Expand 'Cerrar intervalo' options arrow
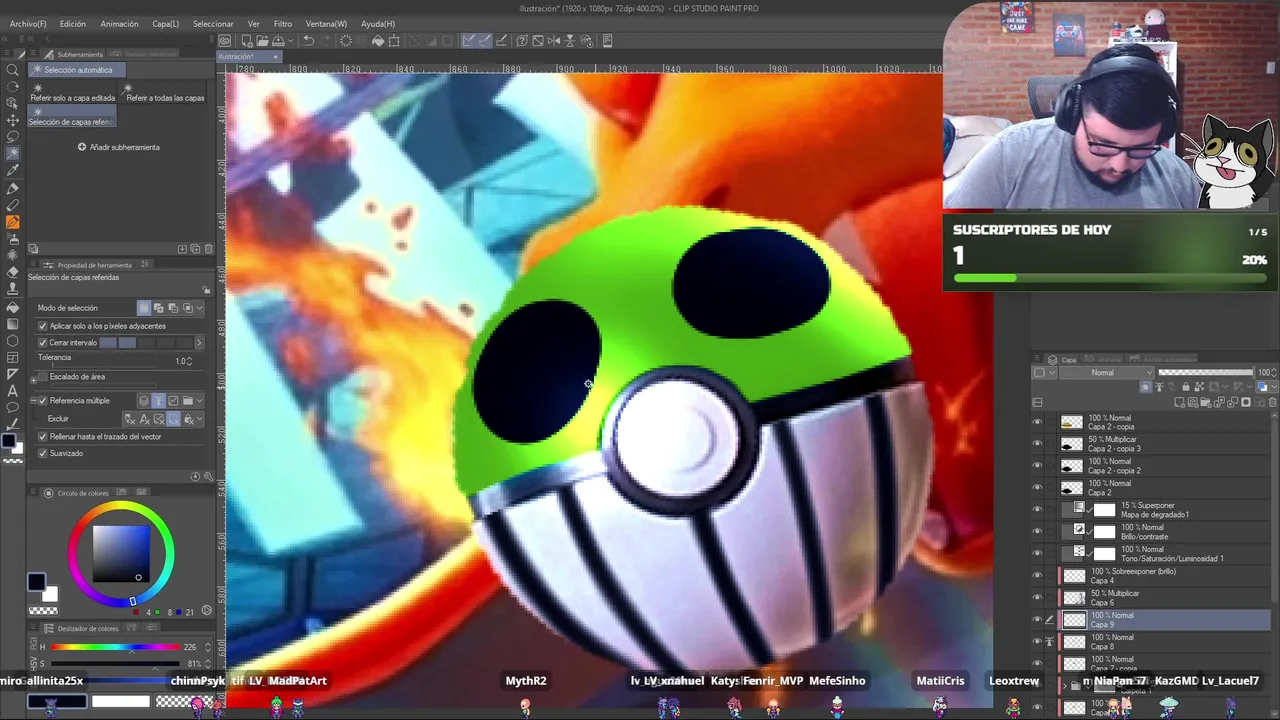This screenshot has width=1280, height=720. [198, 343]
